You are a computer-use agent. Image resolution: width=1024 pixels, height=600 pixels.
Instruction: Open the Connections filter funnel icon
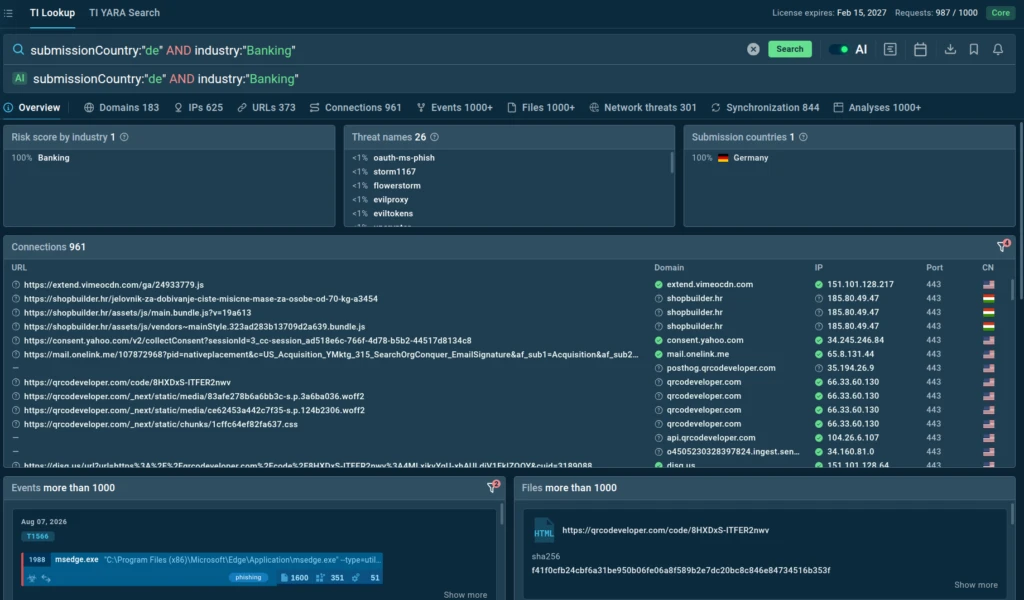pyautogui.click(x=1002, y=246)
